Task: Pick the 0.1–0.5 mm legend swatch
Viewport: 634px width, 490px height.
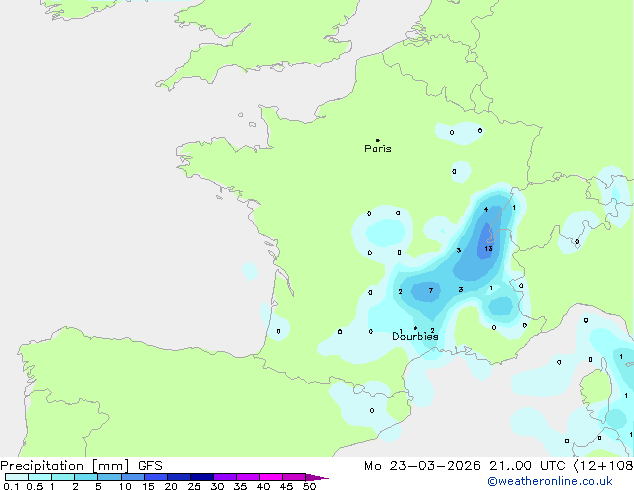Action: (x=17, y=477)
